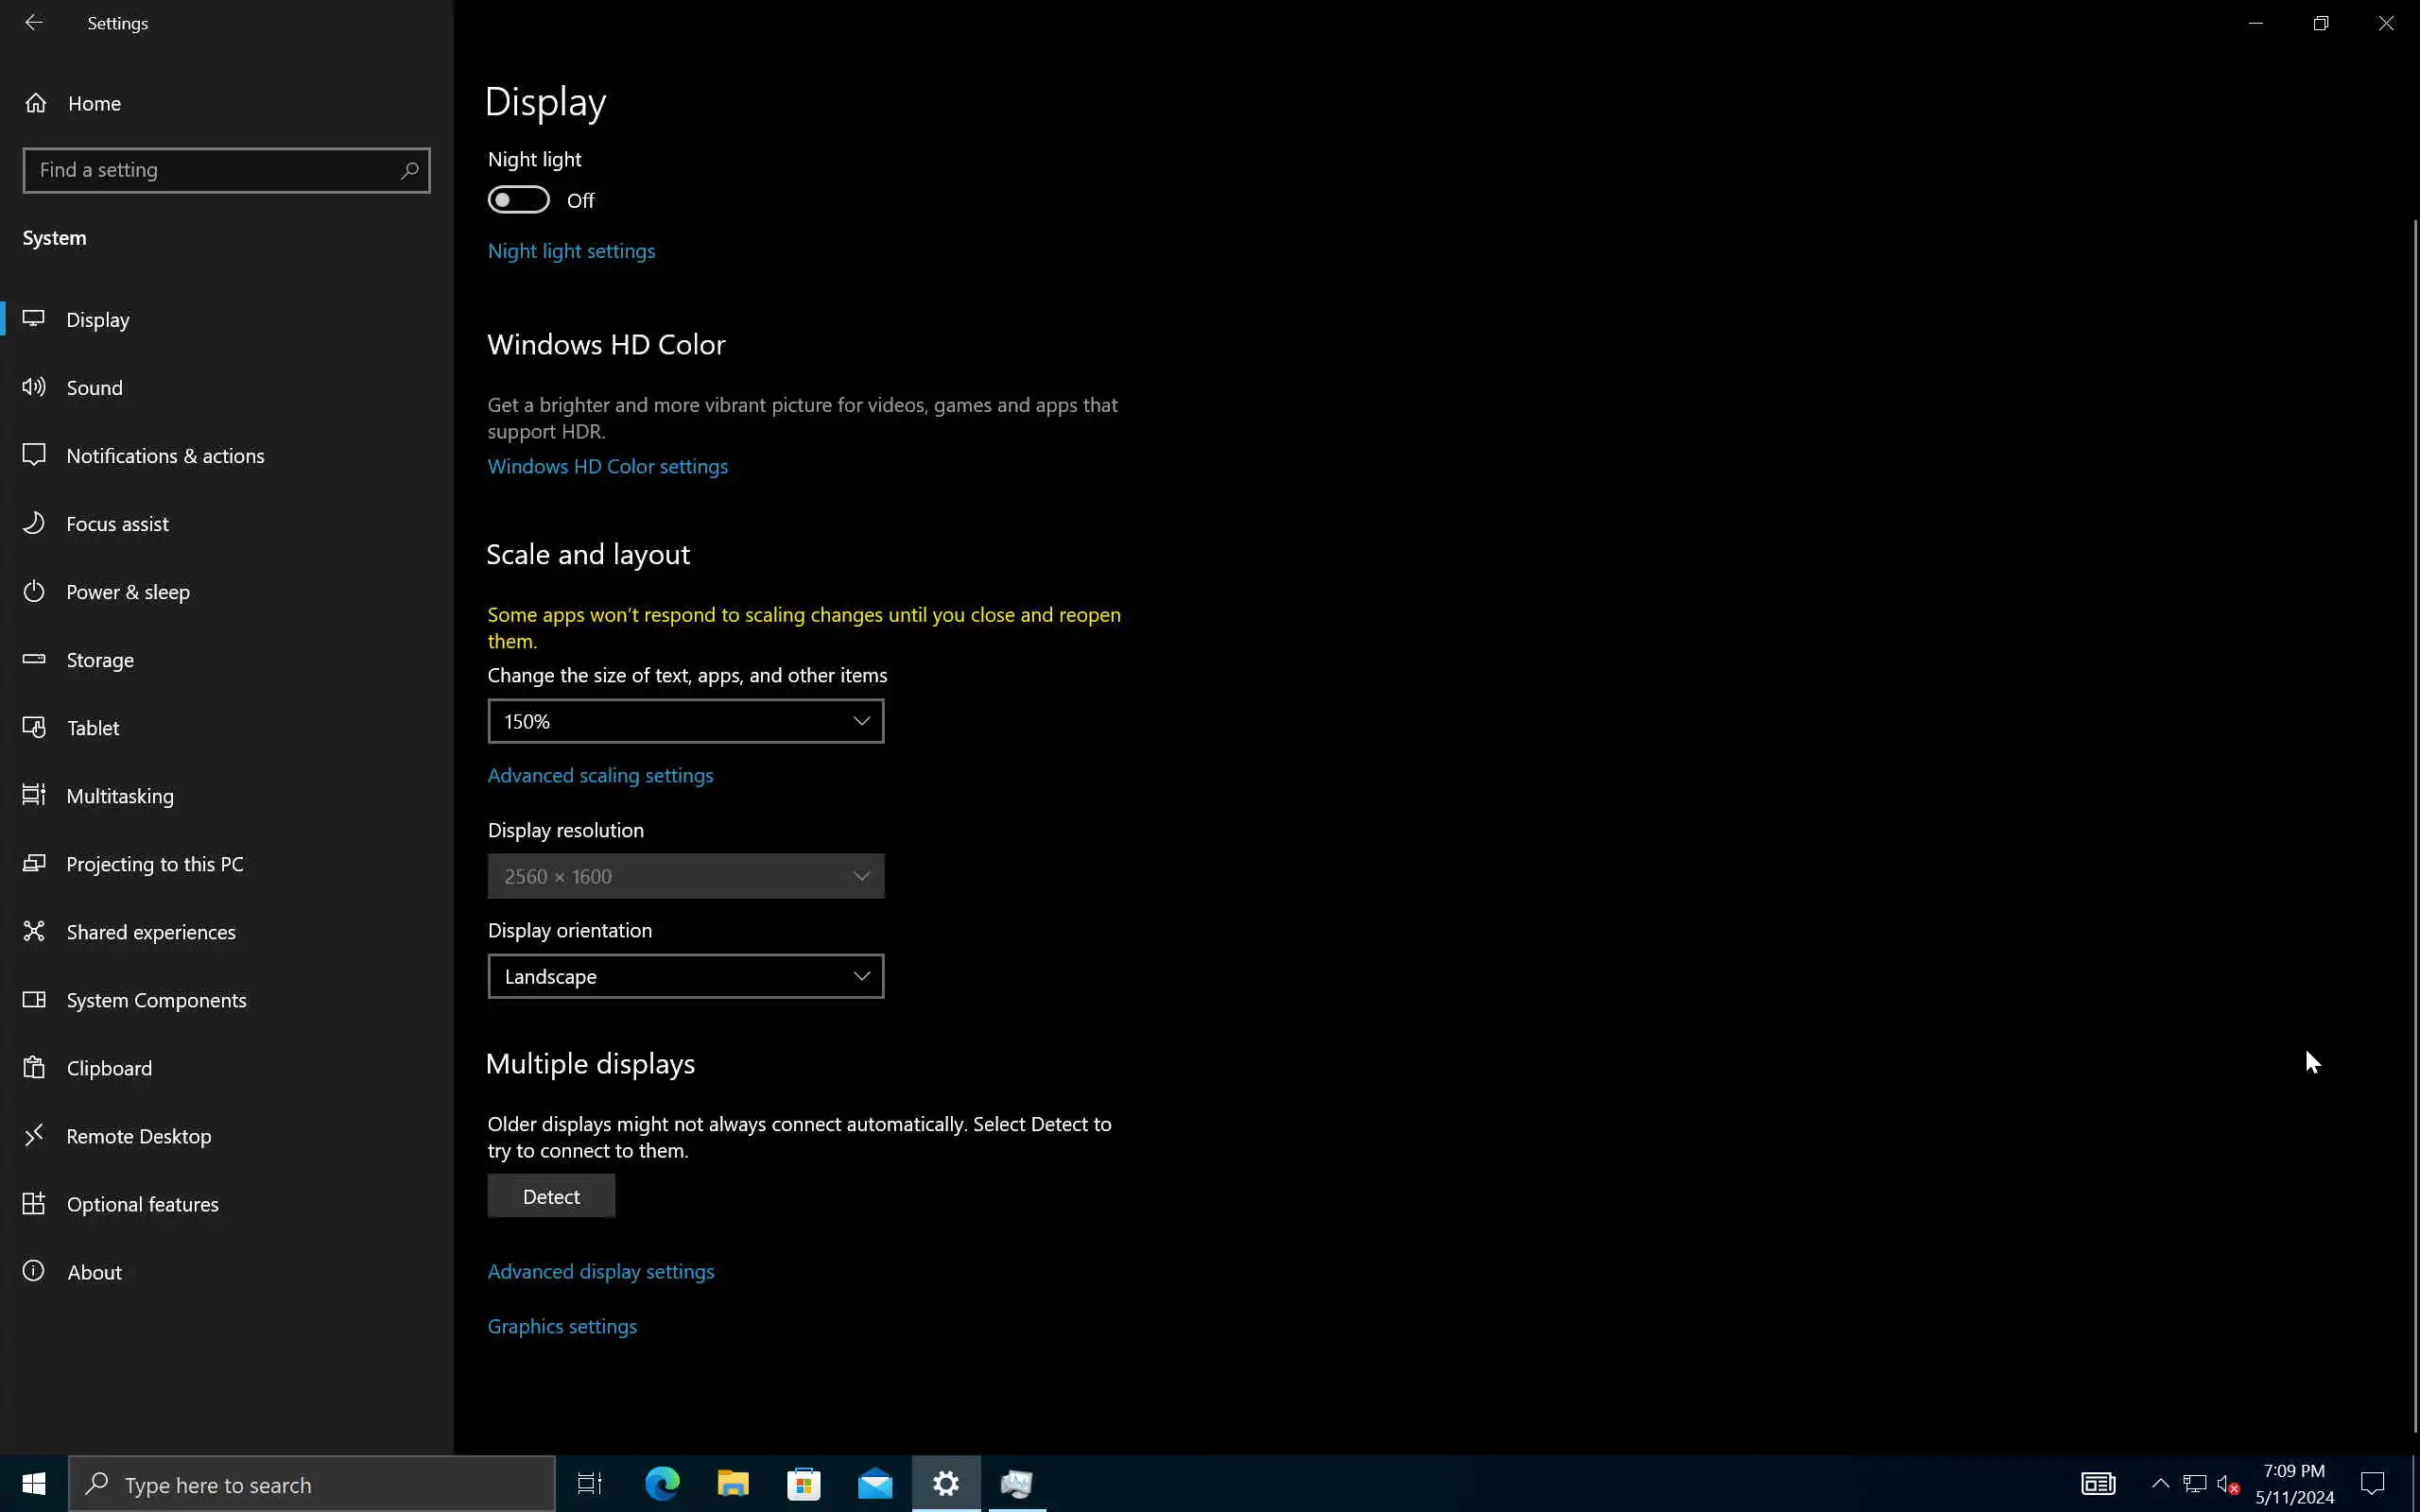This screenshot has height=1512, width=2420.
Task: Click the Remote Desktop icon
Action: pyautogui.click(x=34, y=1135)
